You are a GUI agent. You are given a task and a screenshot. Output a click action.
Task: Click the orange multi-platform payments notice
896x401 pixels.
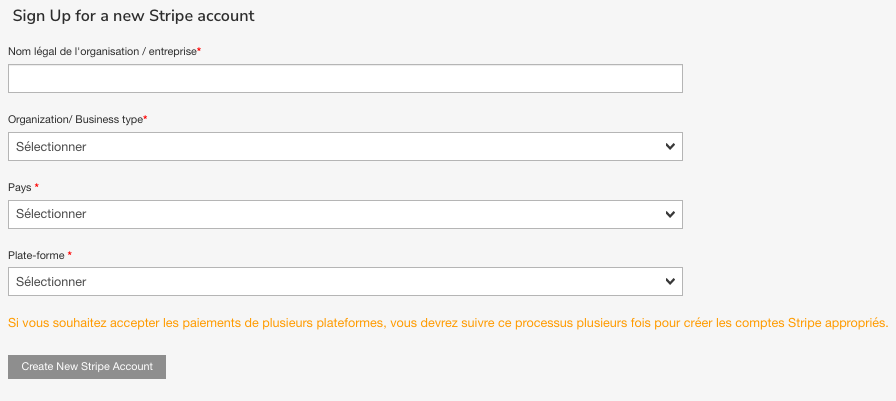[x=447, y=323]
